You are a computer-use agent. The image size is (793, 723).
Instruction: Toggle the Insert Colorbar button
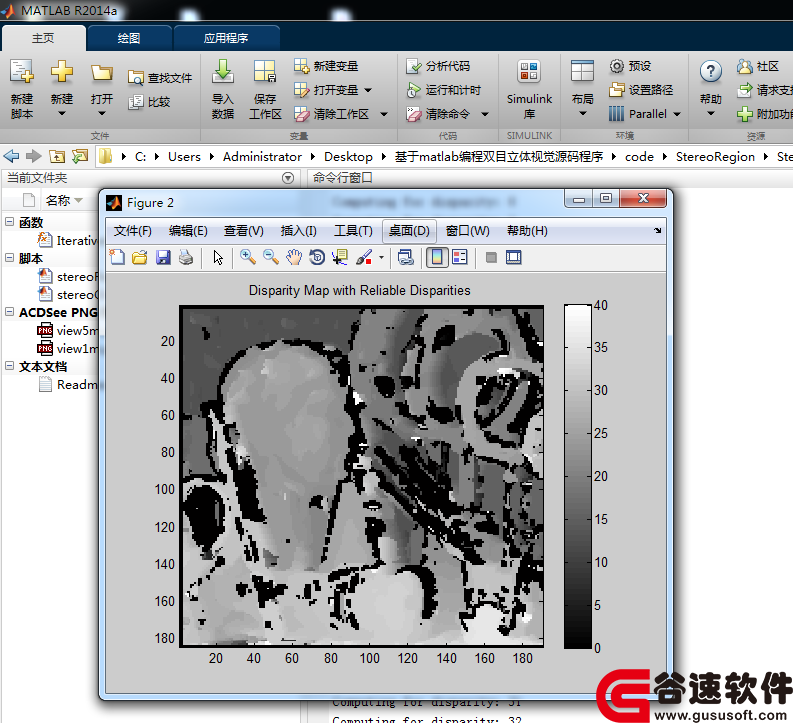[437, 257]
